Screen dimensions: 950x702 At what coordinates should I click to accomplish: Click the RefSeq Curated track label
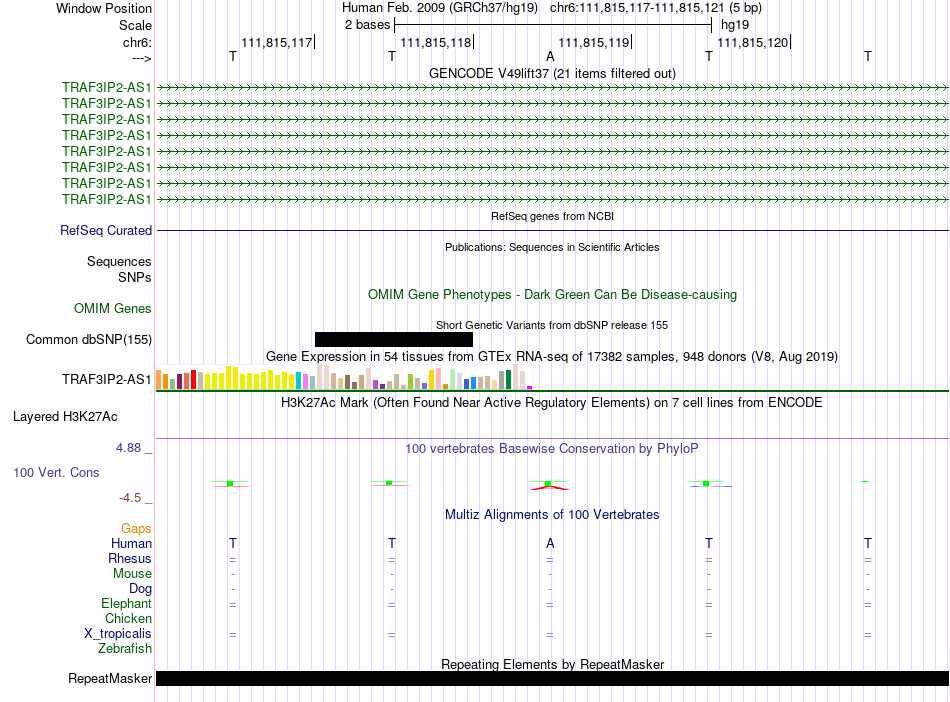point(106,230)
